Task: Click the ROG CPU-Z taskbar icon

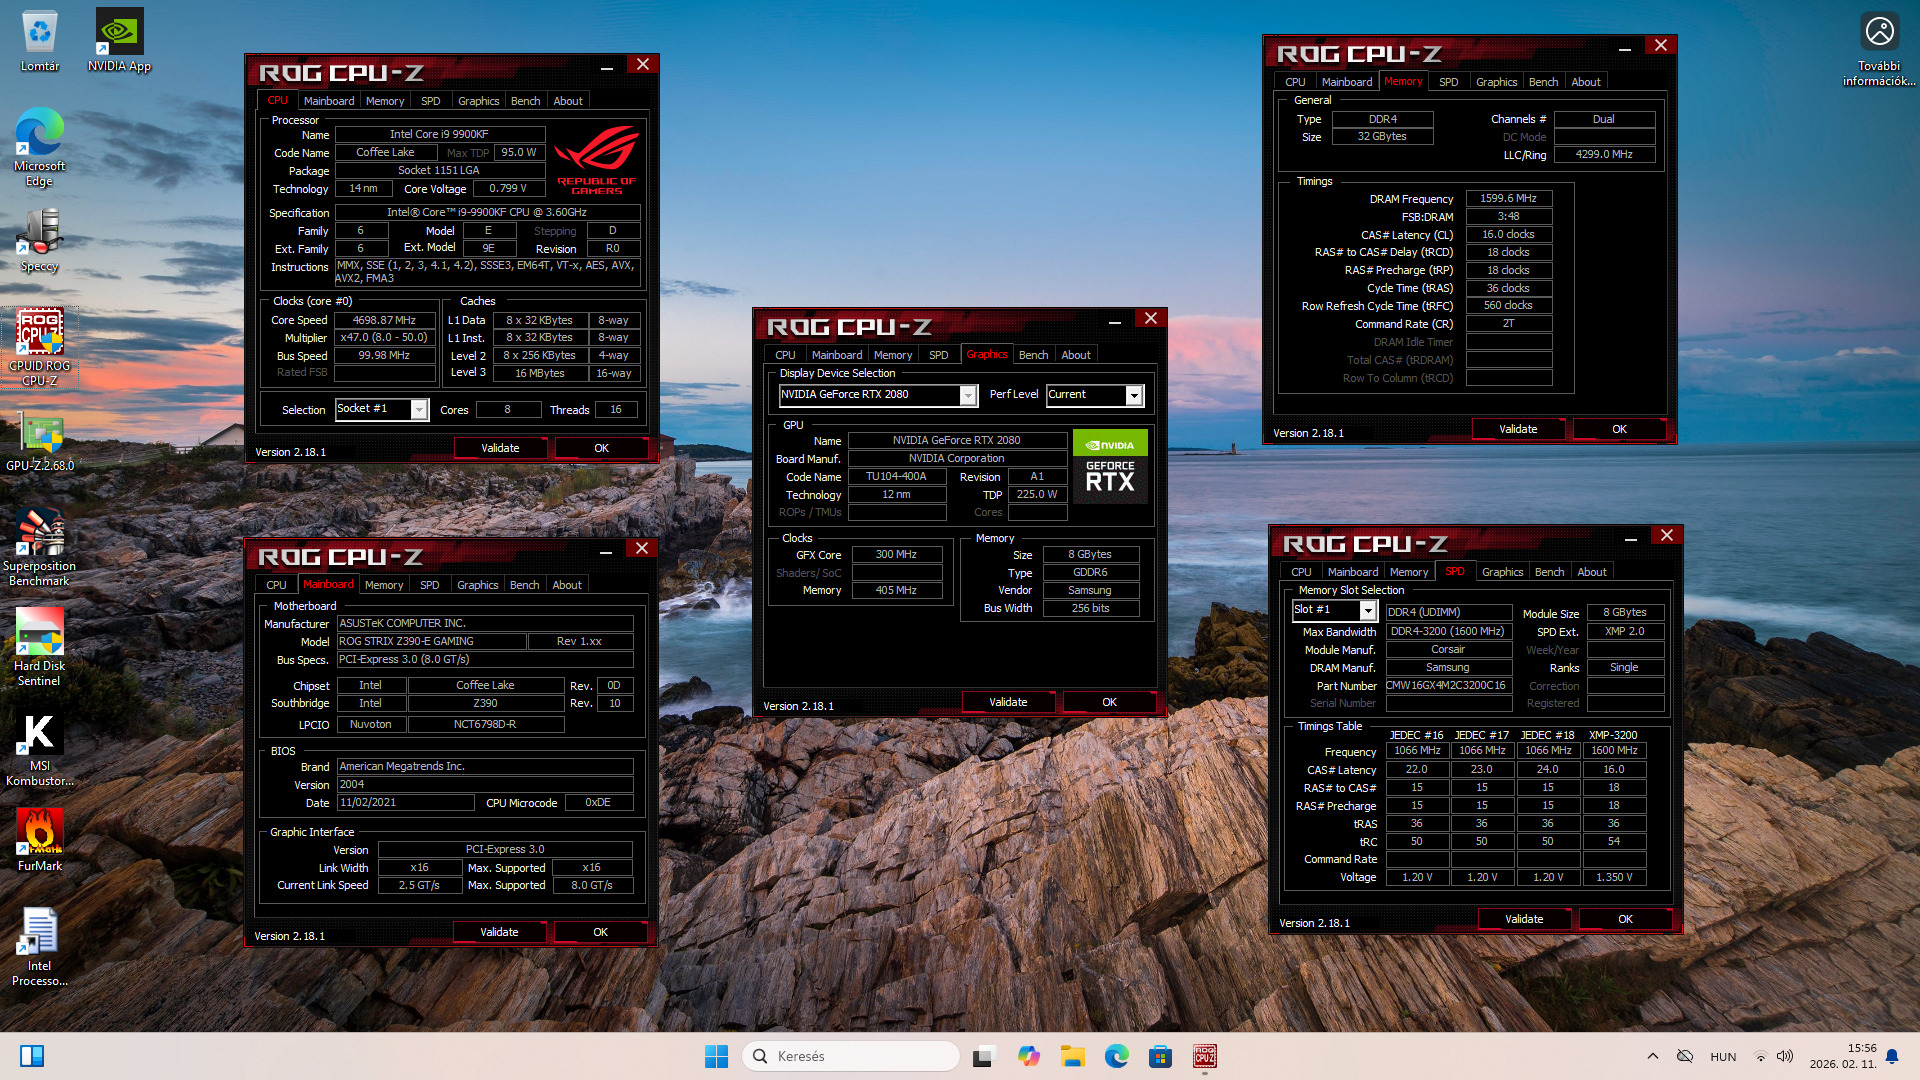Action: tap(1205, 1056)
